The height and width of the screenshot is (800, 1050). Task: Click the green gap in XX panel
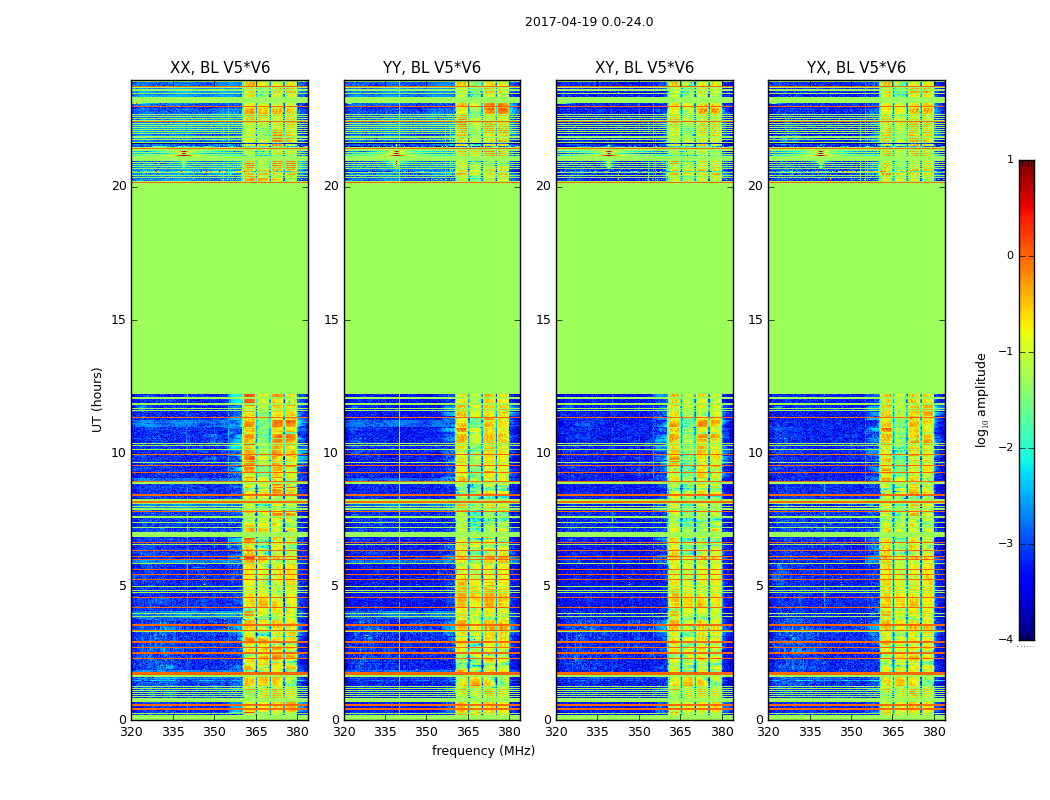click(220, 289)
